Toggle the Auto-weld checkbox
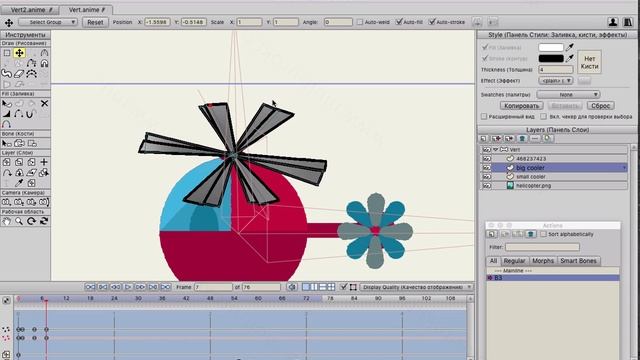The image size is (640, 360). (360, 22)
